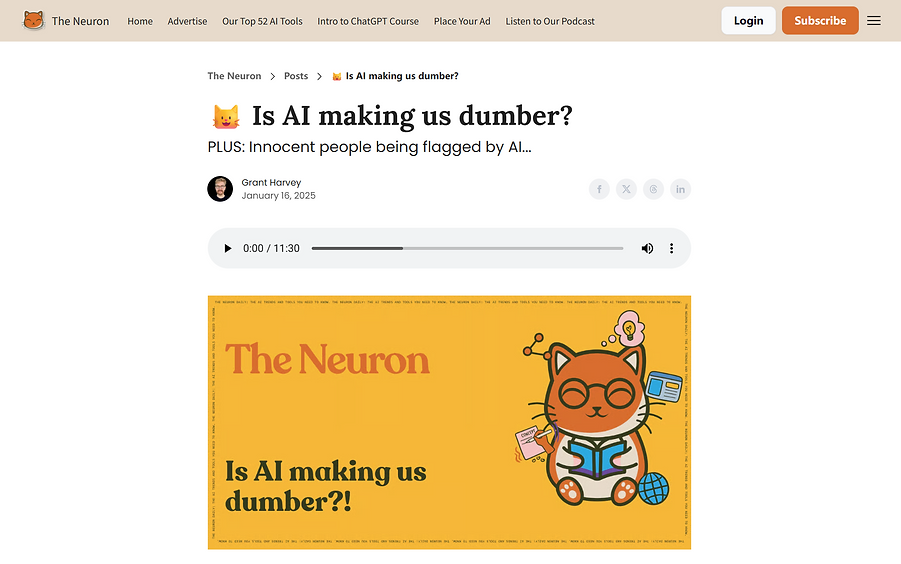Image resolution: width=901 pixels, height=564 pixels.
Task: Mute the audio player volume
Action: (647, 248)
